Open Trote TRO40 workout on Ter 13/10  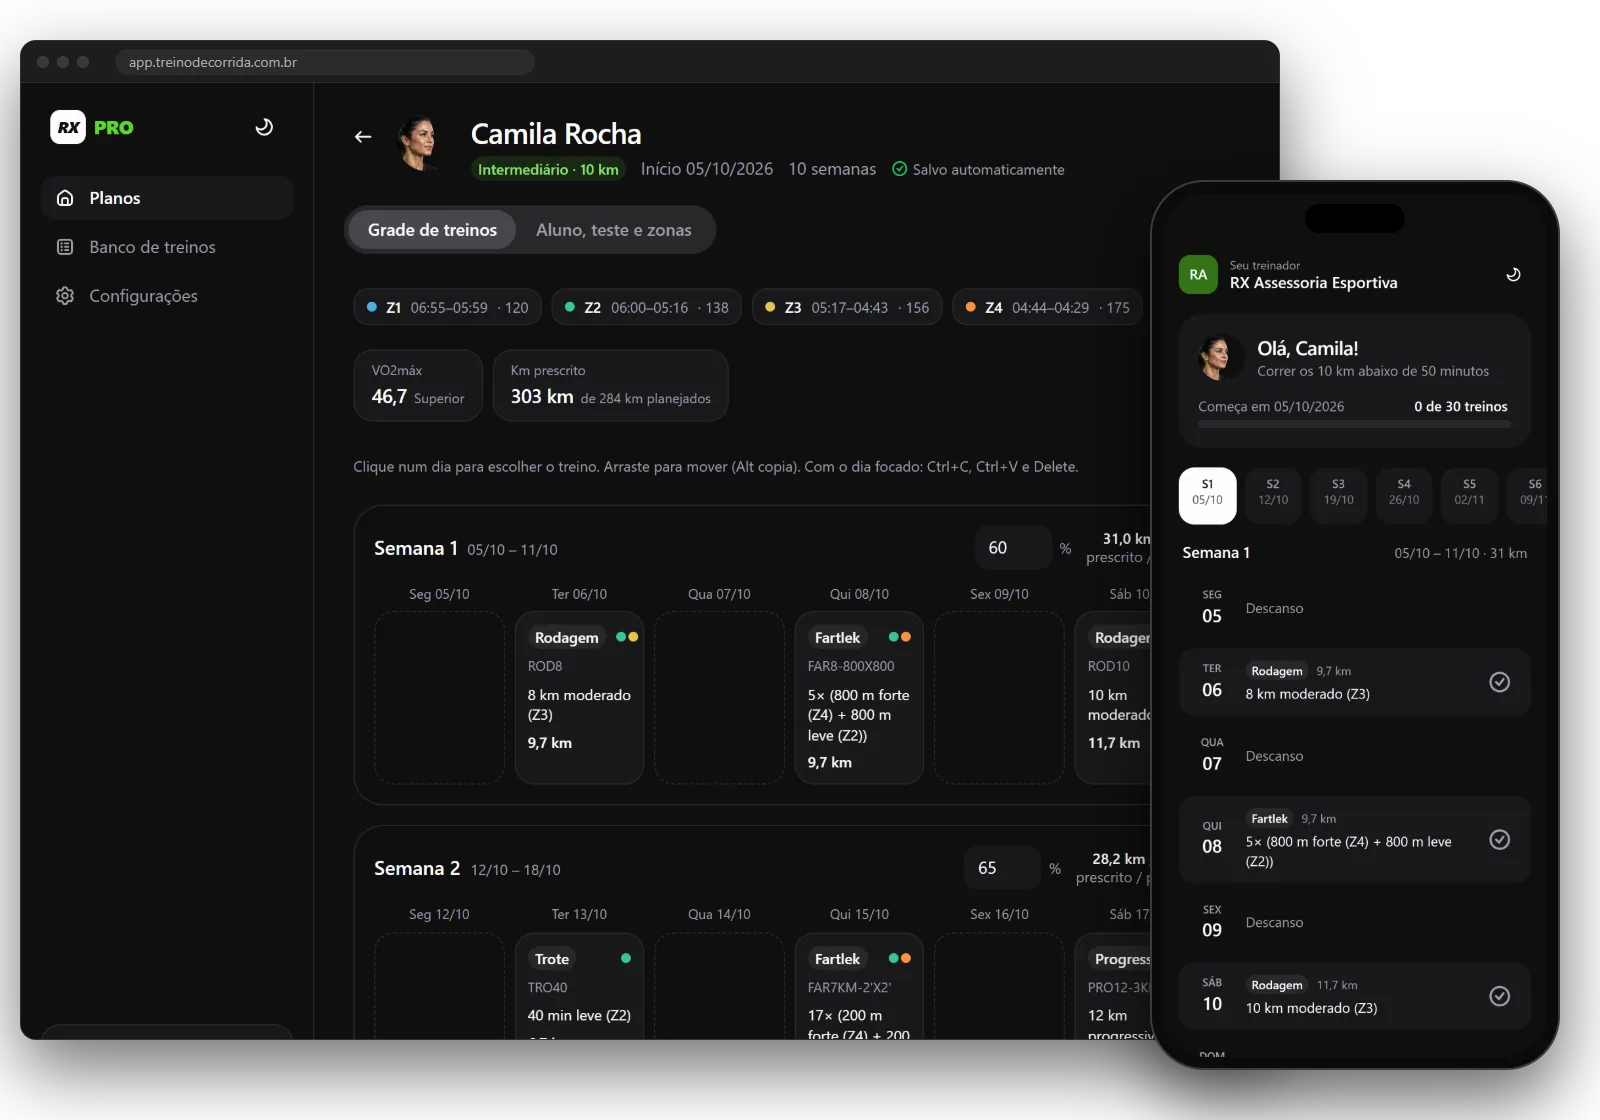[579, 986]
